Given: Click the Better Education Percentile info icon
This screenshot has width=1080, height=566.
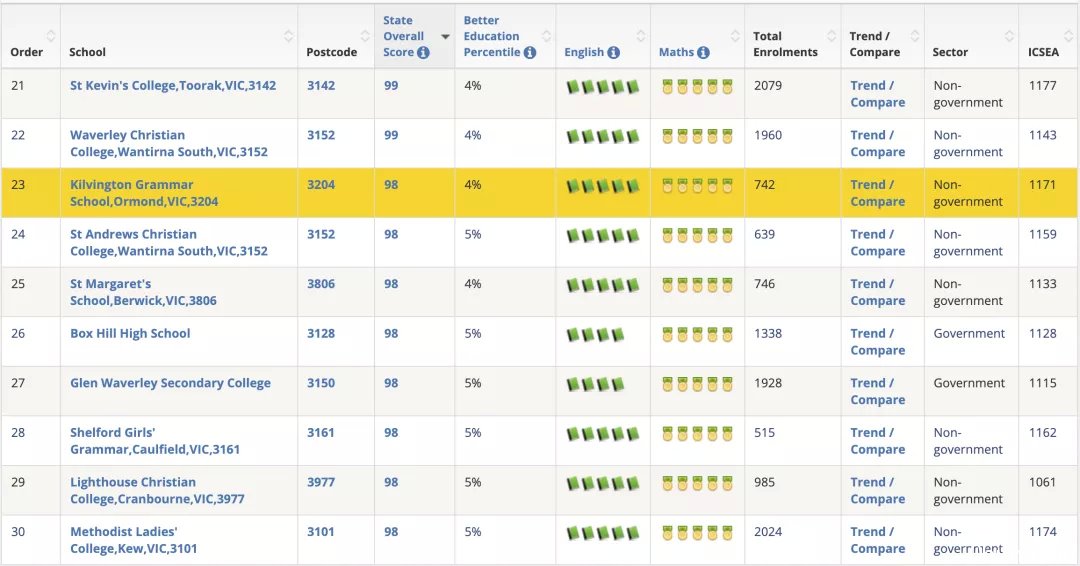Looking at the screenshot, I should 529,52.
